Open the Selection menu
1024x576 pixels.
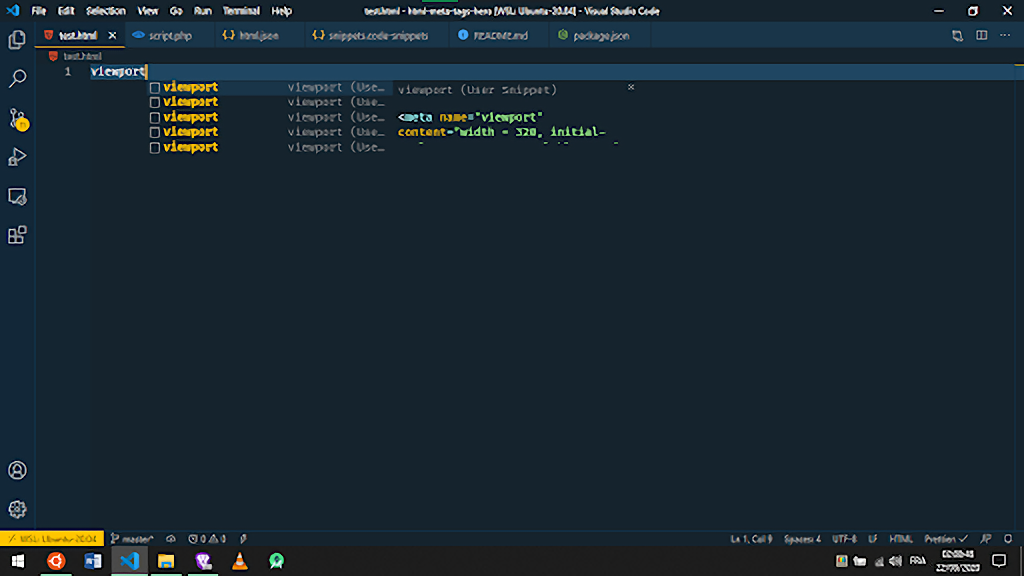(x=106, y=11)
